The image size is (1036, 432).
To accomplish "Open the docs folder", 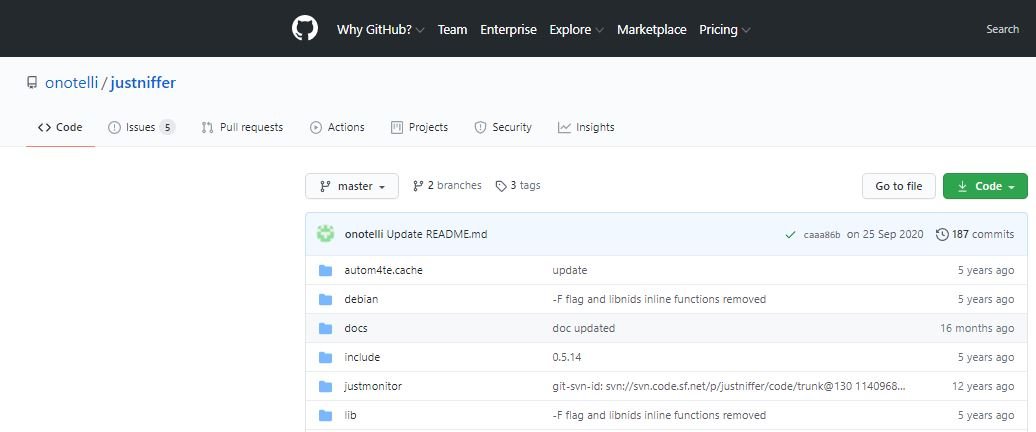I will (356, 328).
